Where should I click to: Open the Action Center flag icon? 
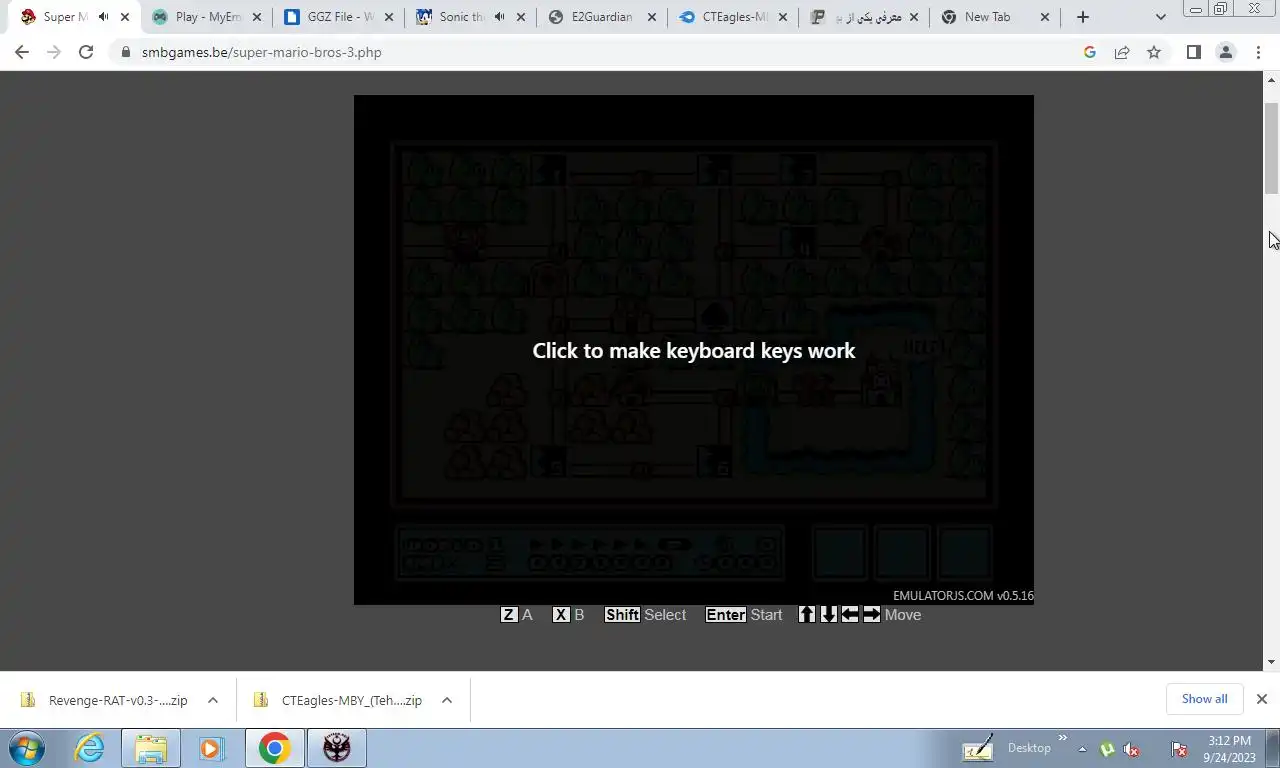click(x=1179, y=748)
